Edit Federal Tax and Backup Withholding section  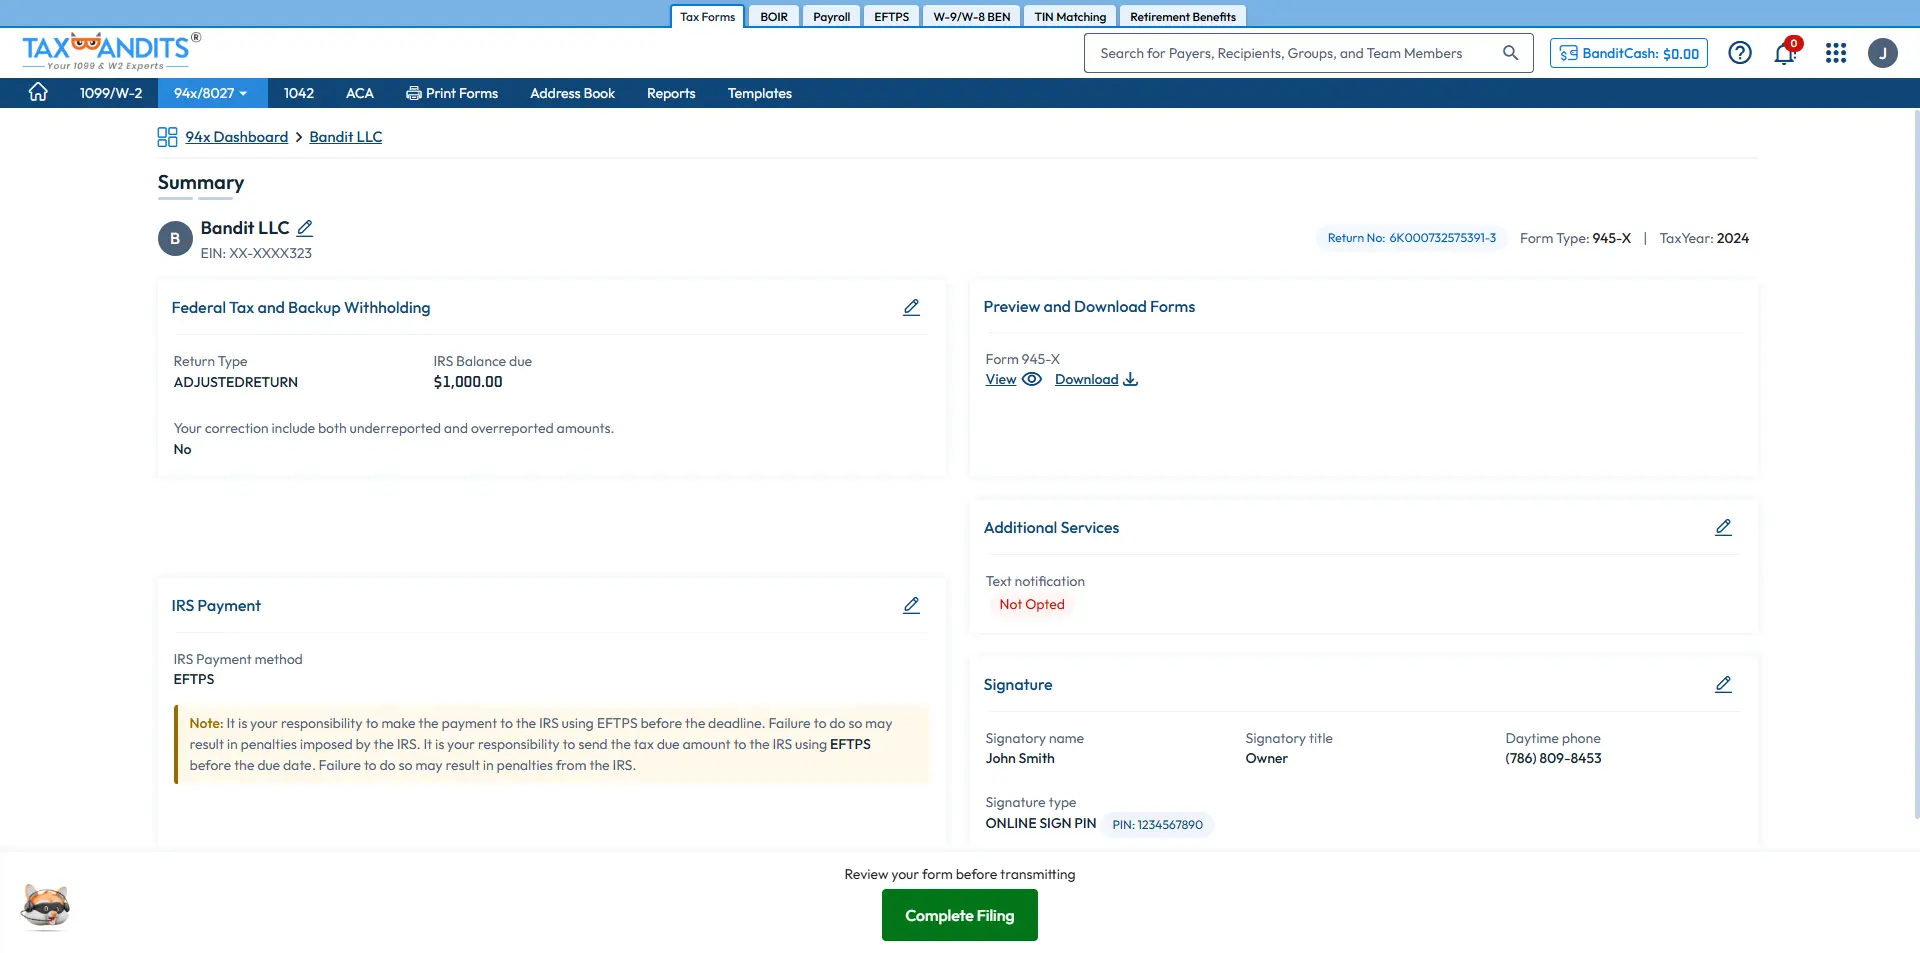(x=911, y=307)
